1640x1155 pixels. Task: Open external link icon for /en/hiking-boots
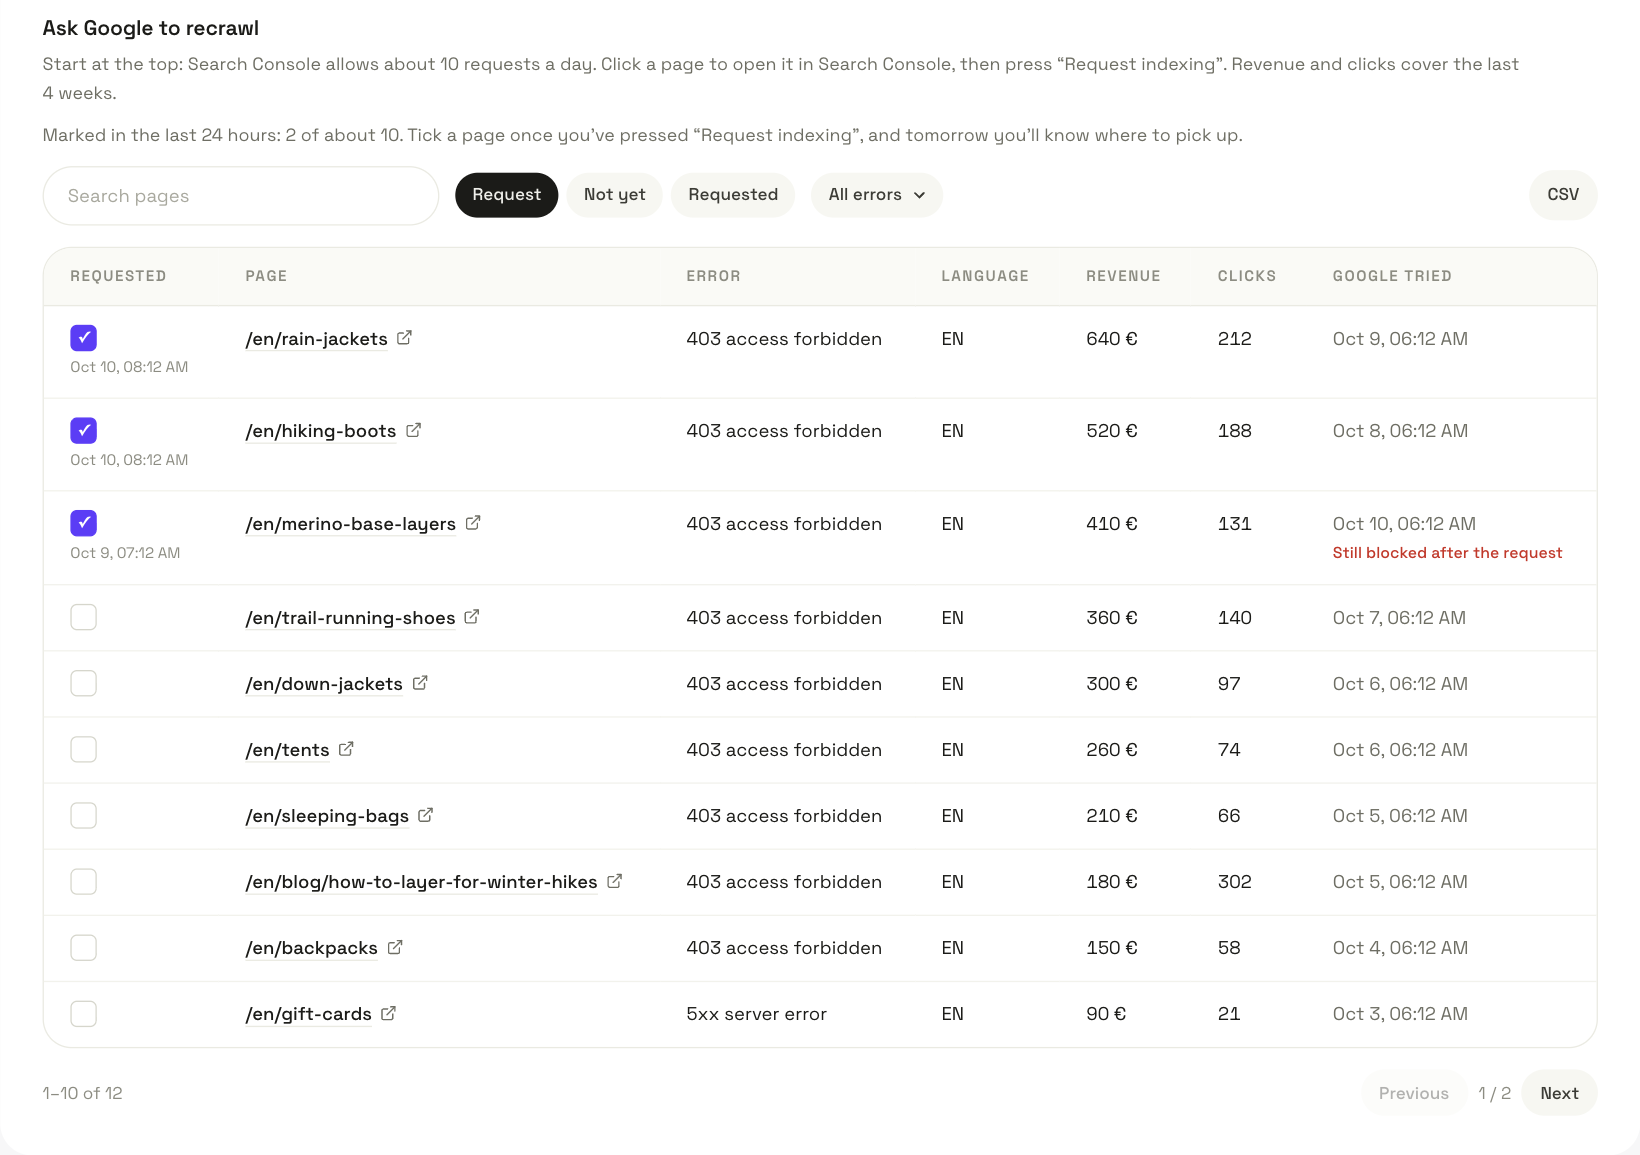(413, 430)
